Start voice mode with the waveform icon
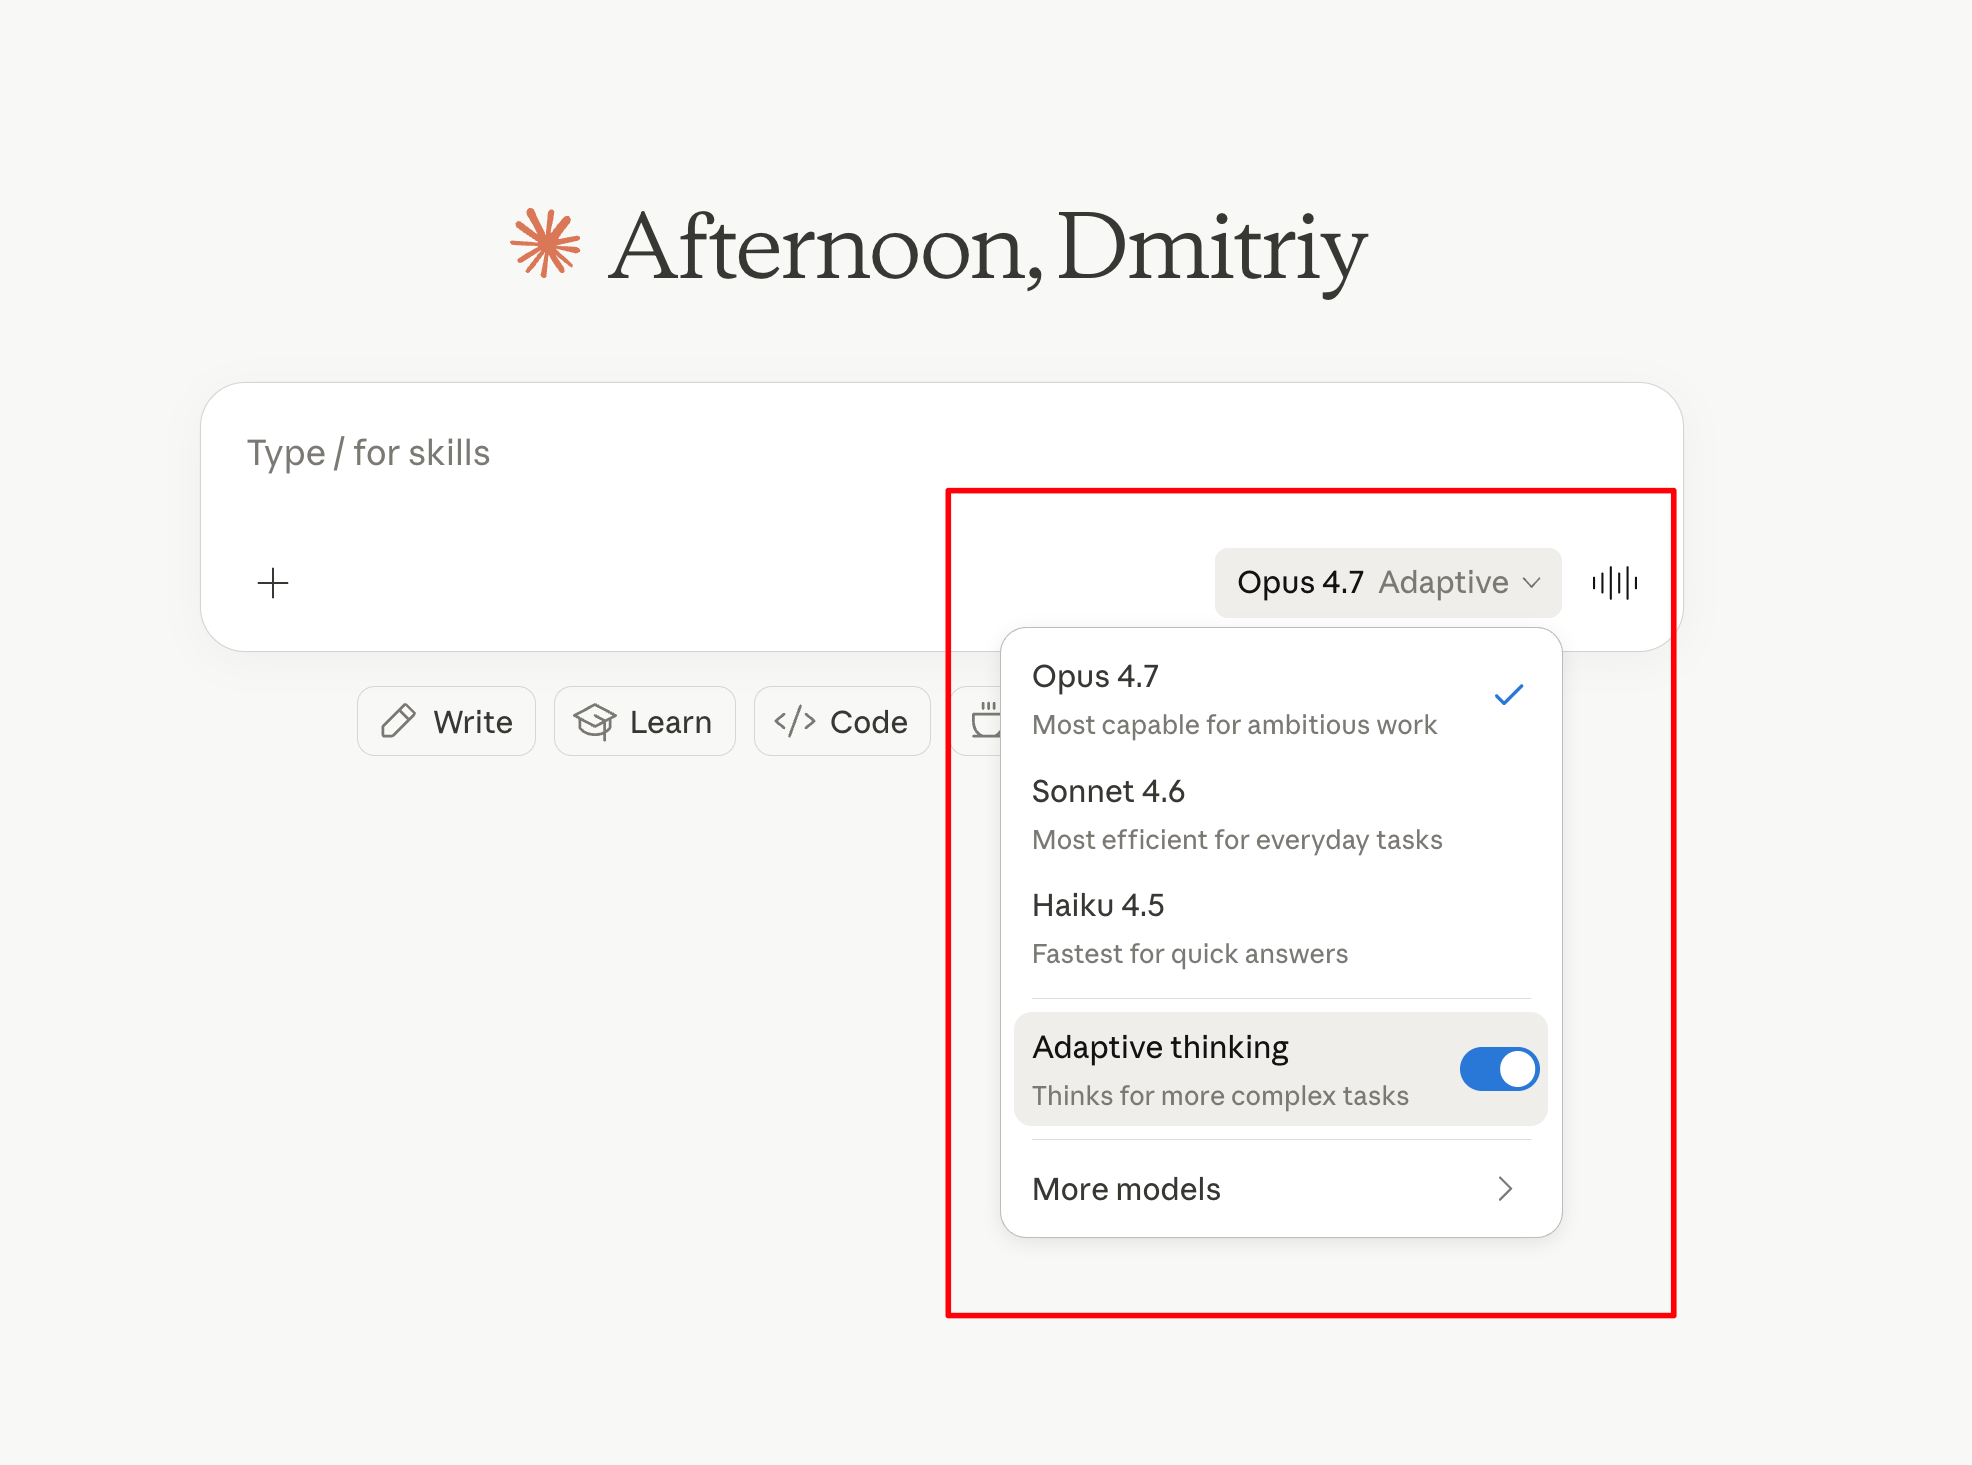This screenshot has height=1465, width=1972. point(1615,583)
